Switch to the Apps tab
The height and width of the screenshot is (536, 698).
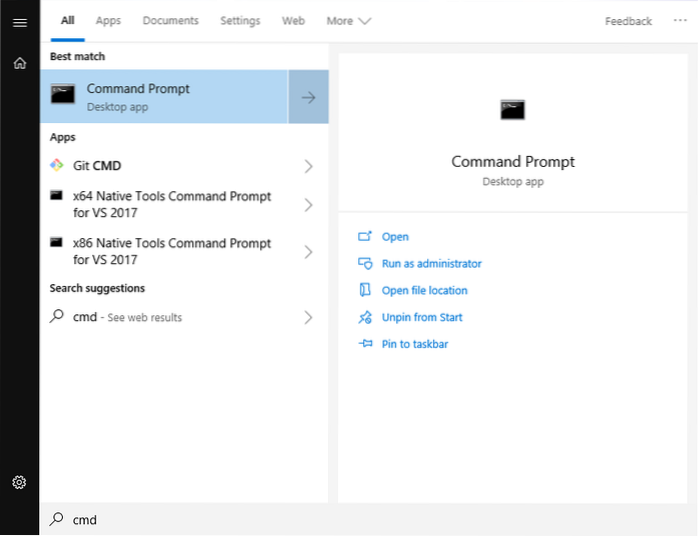(108, 21)
